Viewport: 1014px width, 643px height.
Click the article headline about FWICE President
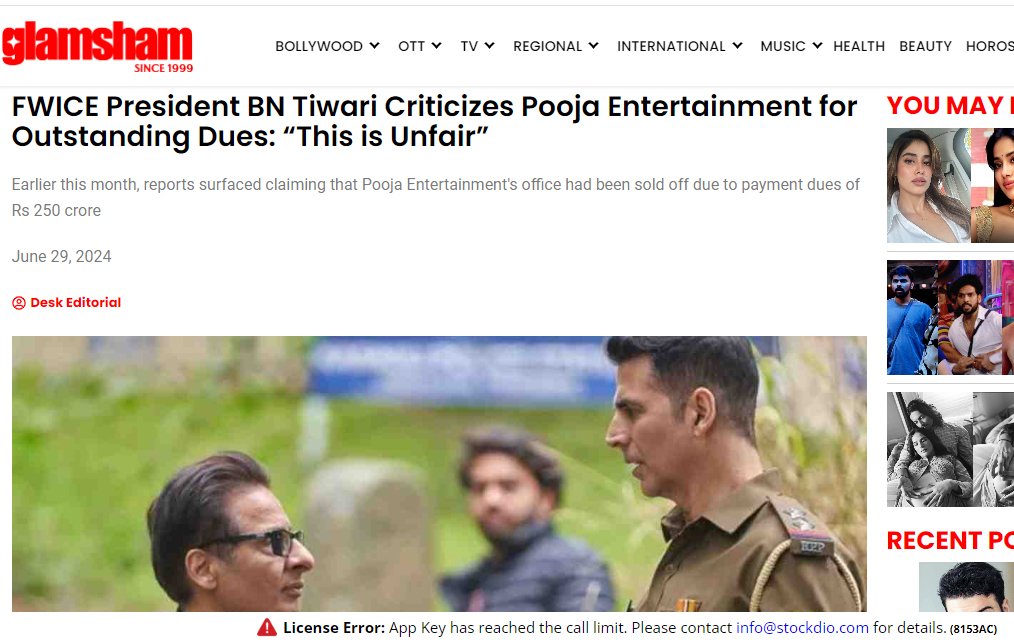coord(435,122)
